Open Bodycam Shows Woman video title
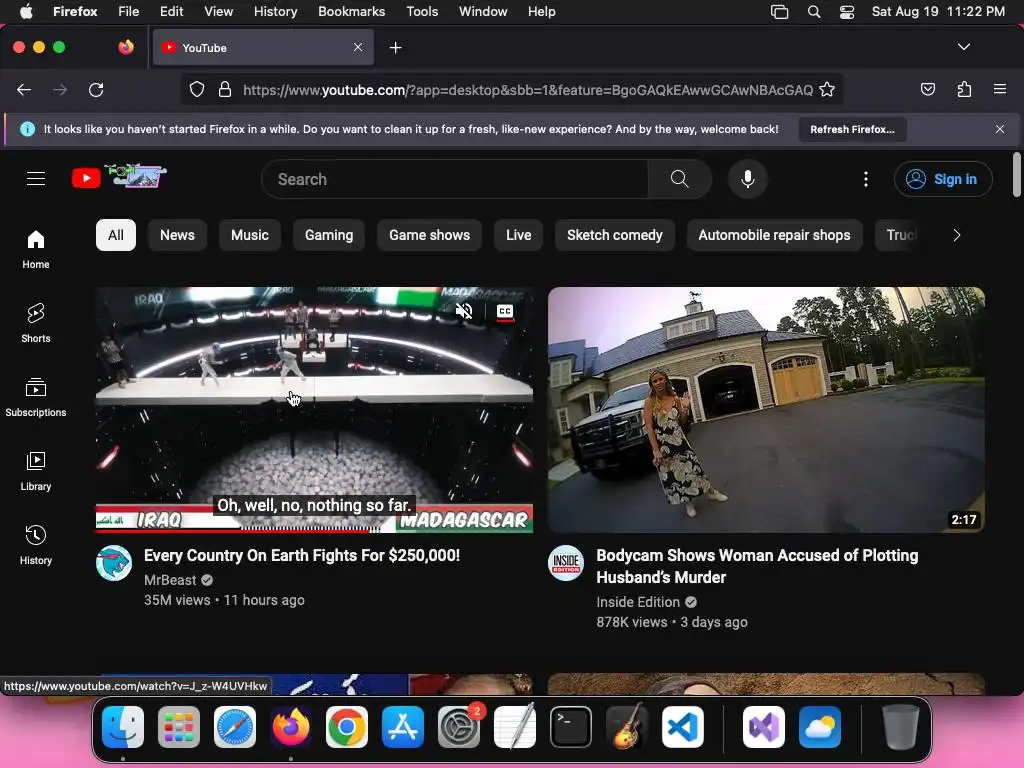 757,566
